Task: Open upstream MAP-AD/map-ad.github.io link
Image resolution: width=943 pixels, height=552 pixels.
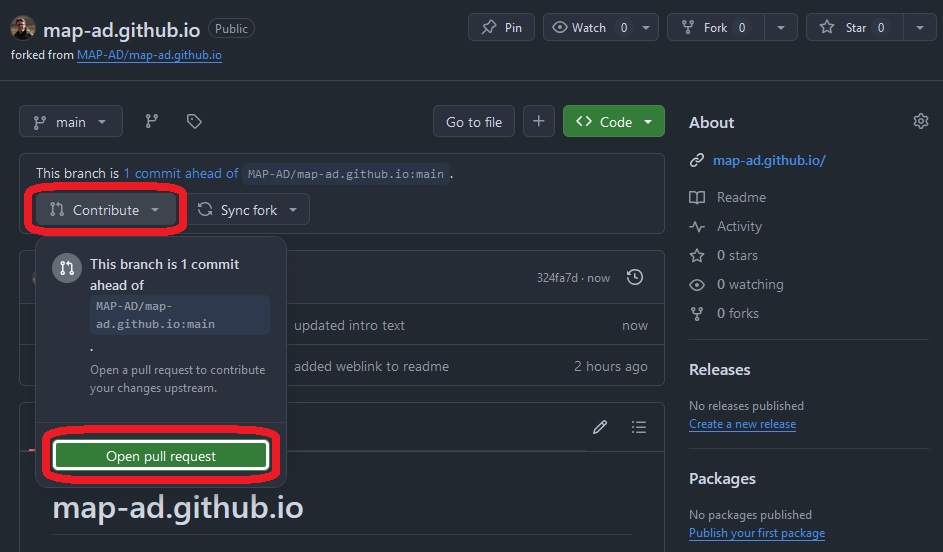Action: (x=149, y=55)
